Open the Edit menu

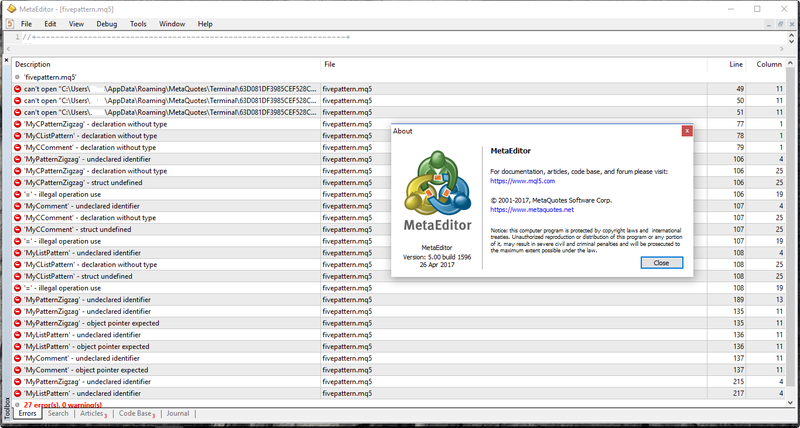pos(50,24)
